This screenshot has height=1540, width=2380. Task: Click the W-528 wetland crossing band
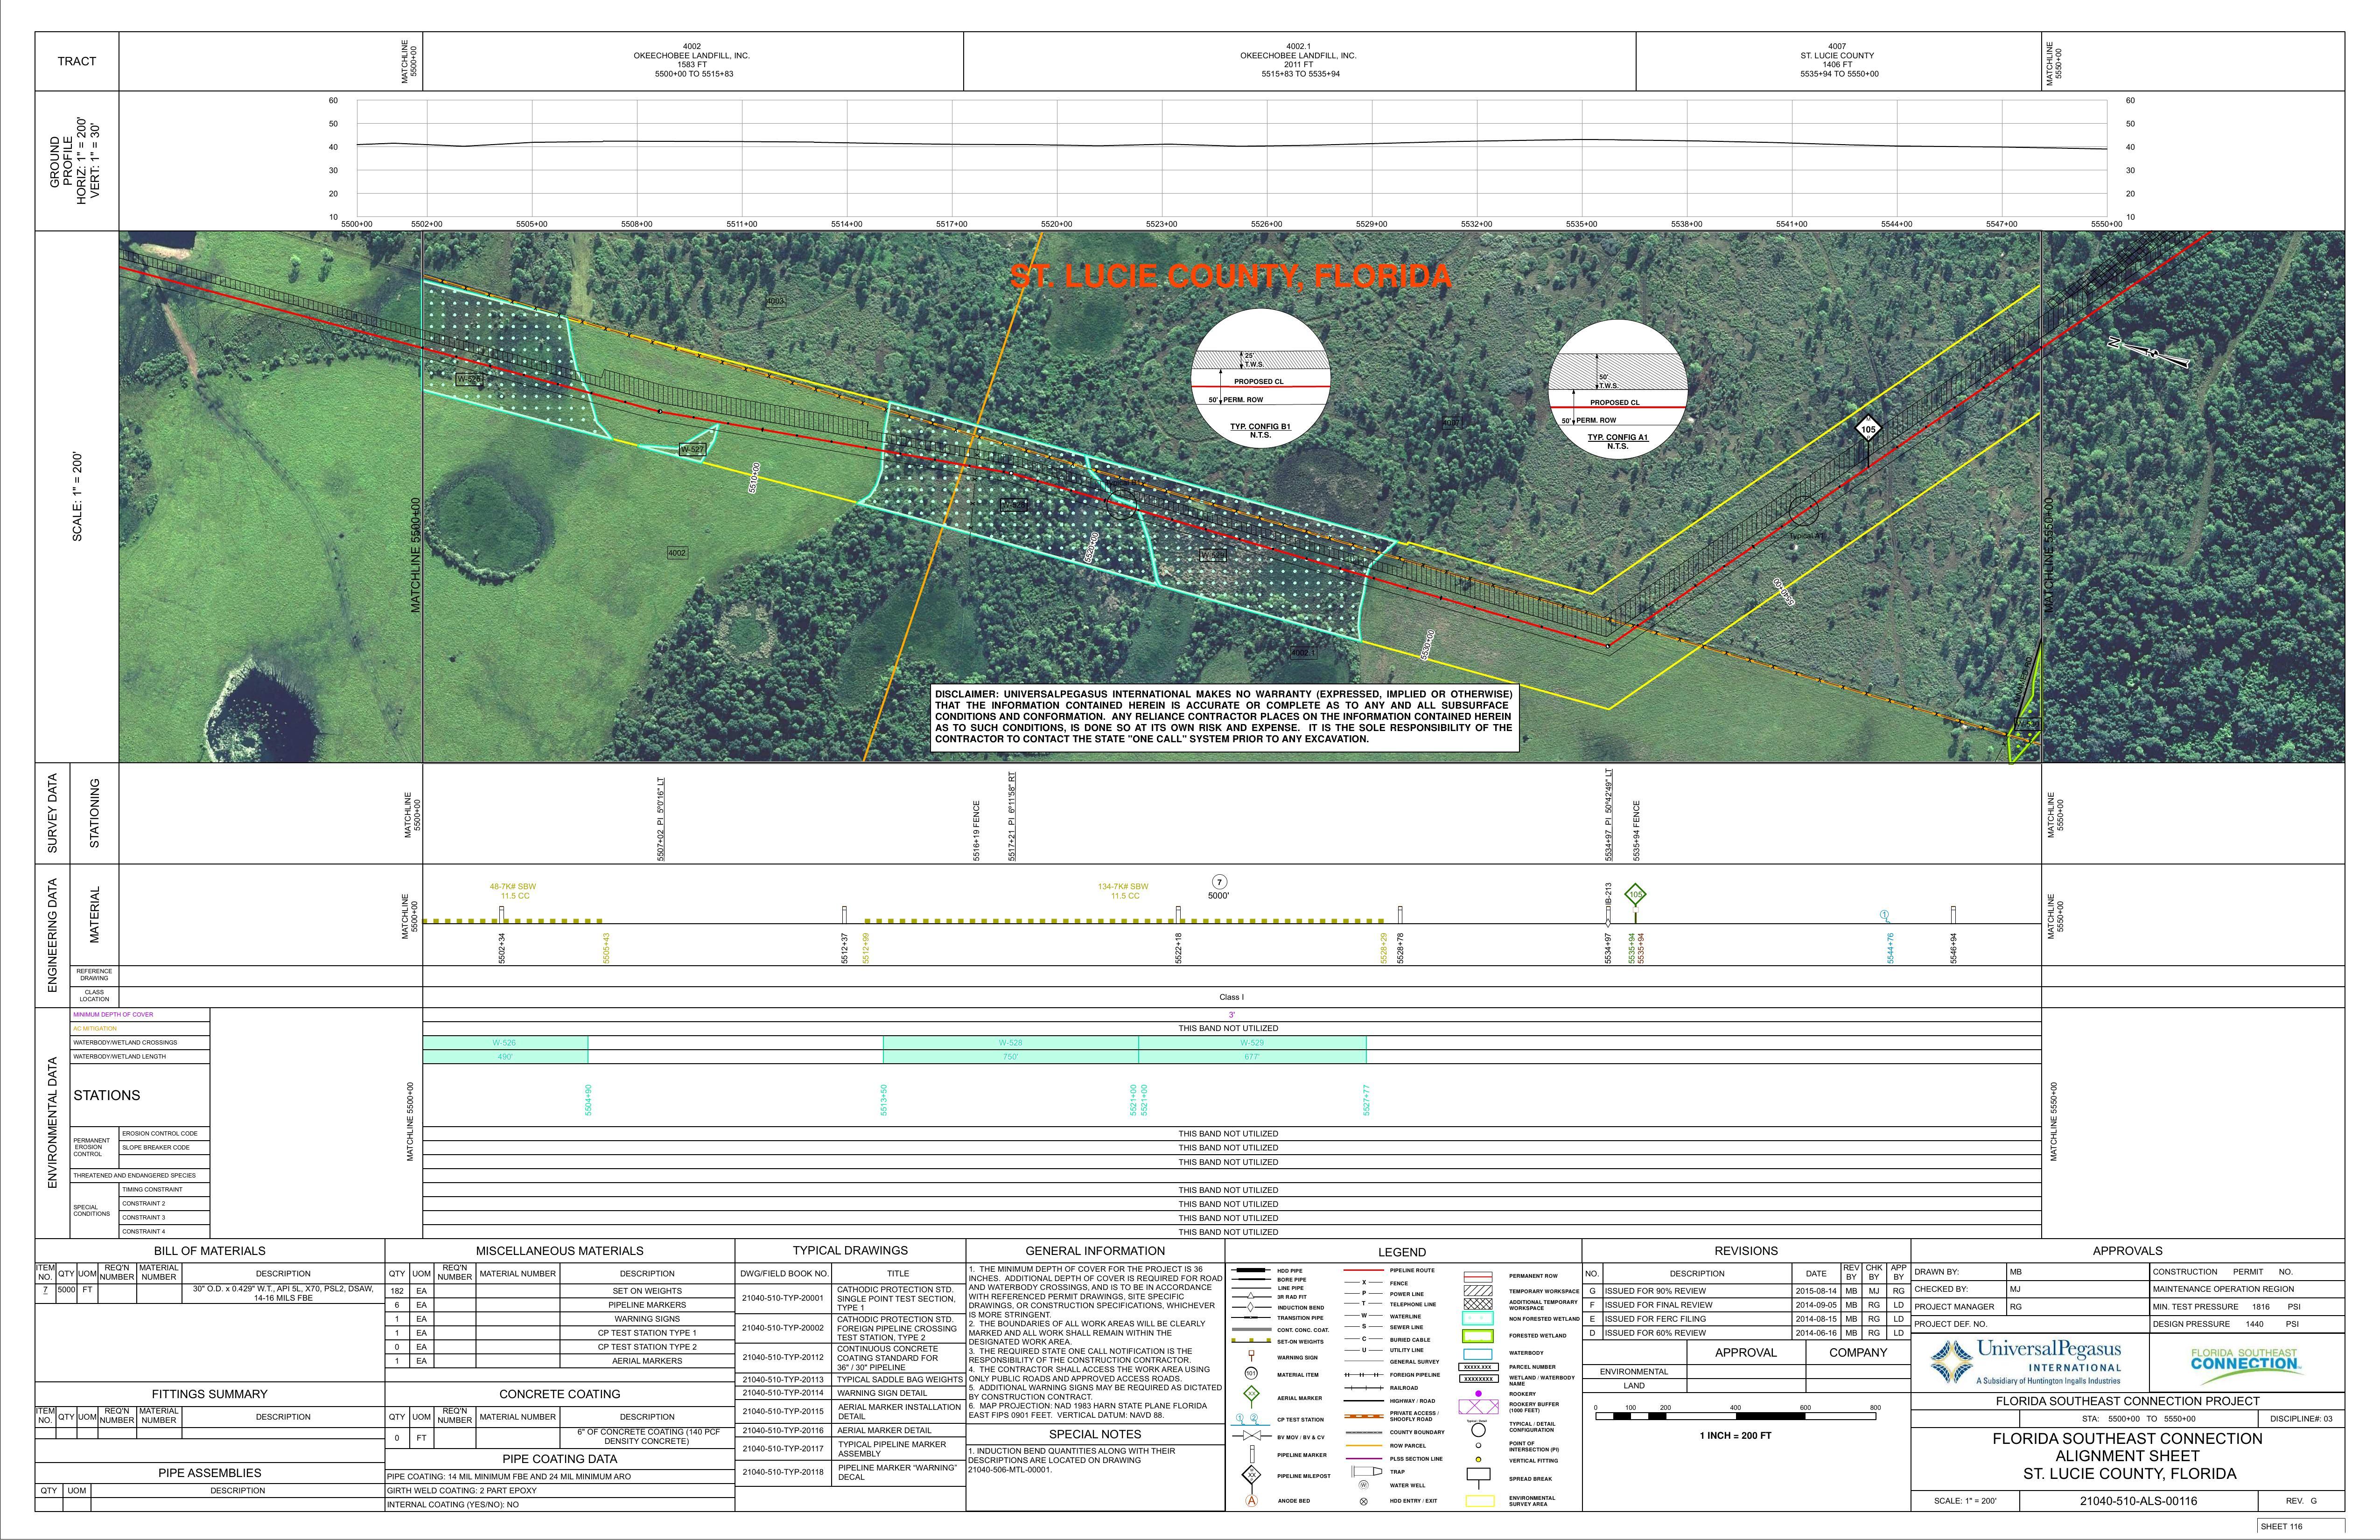pos(1010,1043)
